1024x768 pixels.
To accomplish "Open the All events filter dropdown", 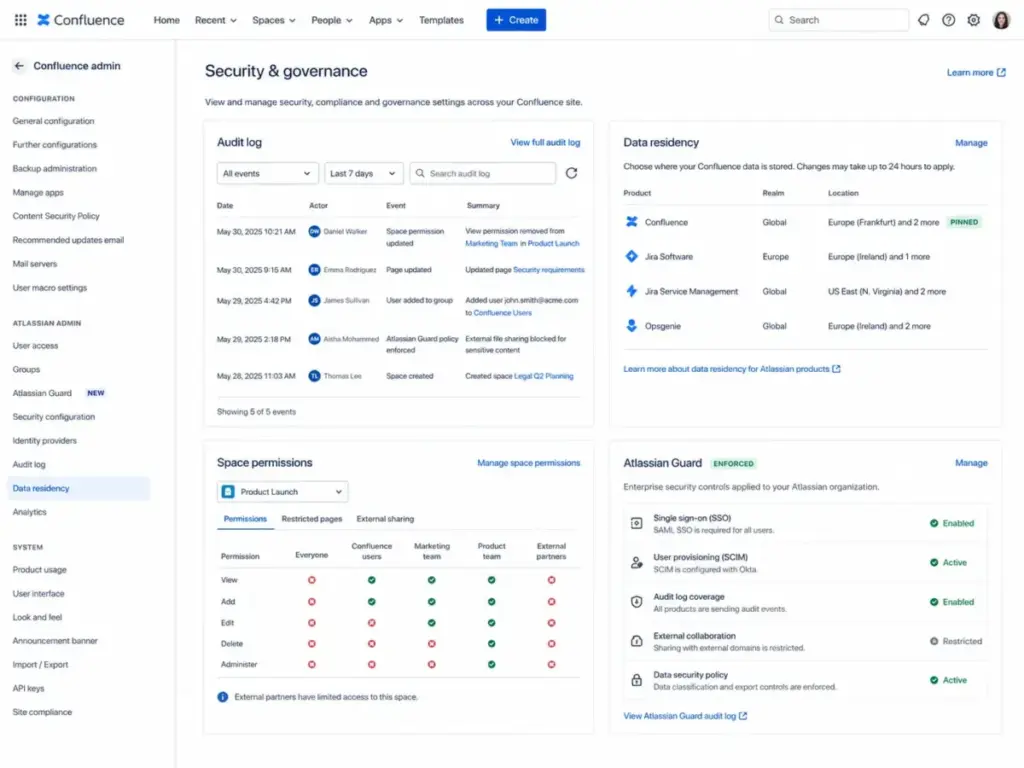I will [x=267, y=174].
